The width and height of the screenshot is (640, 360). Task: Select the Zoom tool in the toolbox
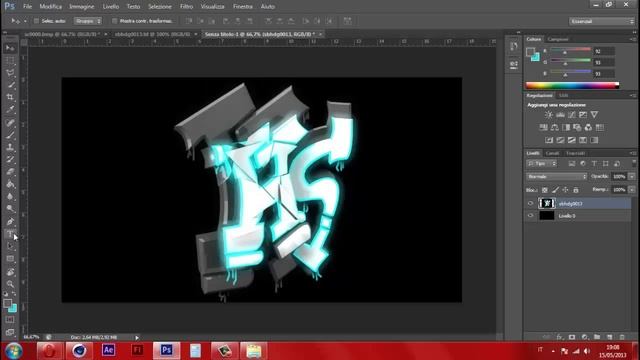(10, 284)
